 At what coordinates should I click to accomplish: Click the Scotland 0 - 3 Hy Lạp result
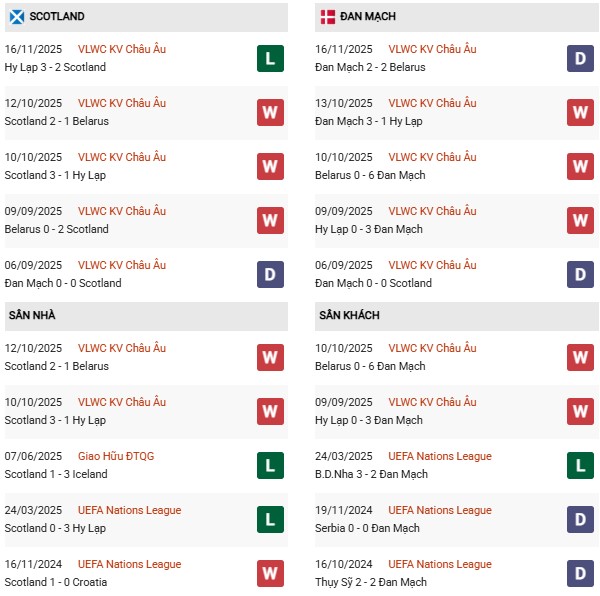pos(55,528)
